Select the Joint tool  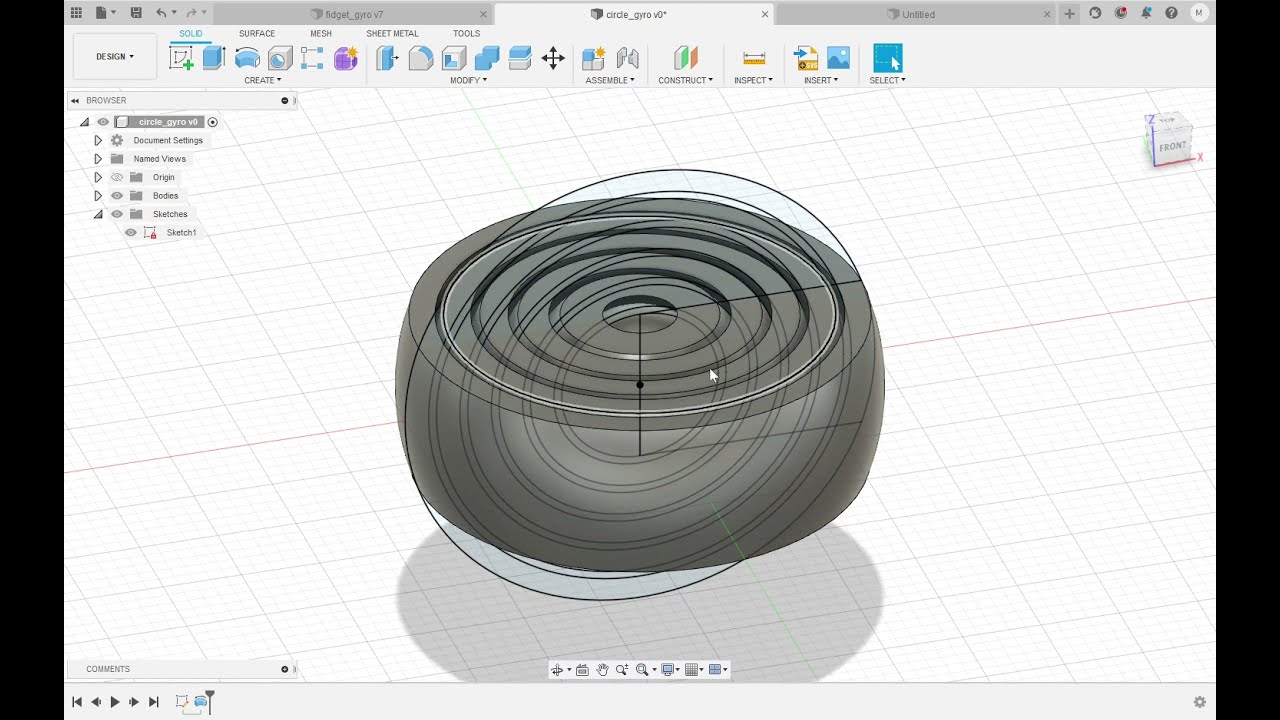pyautogui.click(x=628, y=58)
